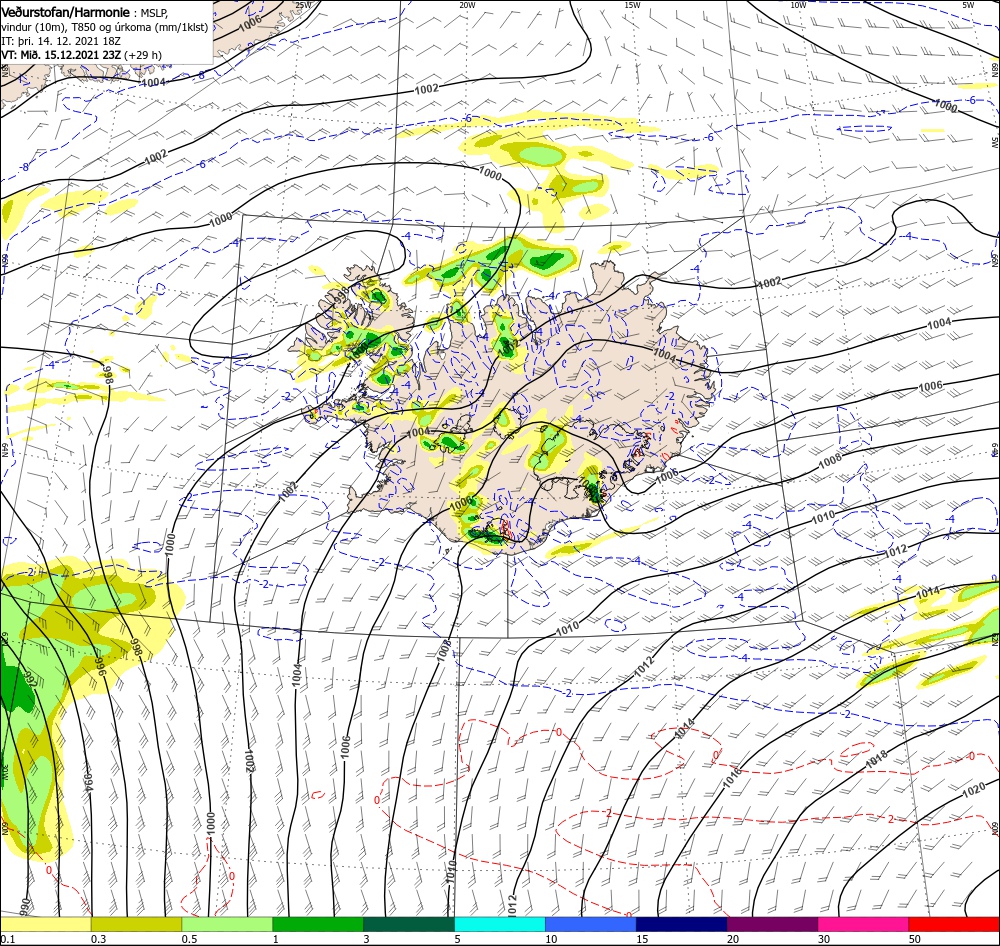The height and width of the screenshot is (946, 1000).
Task: Click the olive 0.3–0.5 legend swatch
Action: (136, 924)
